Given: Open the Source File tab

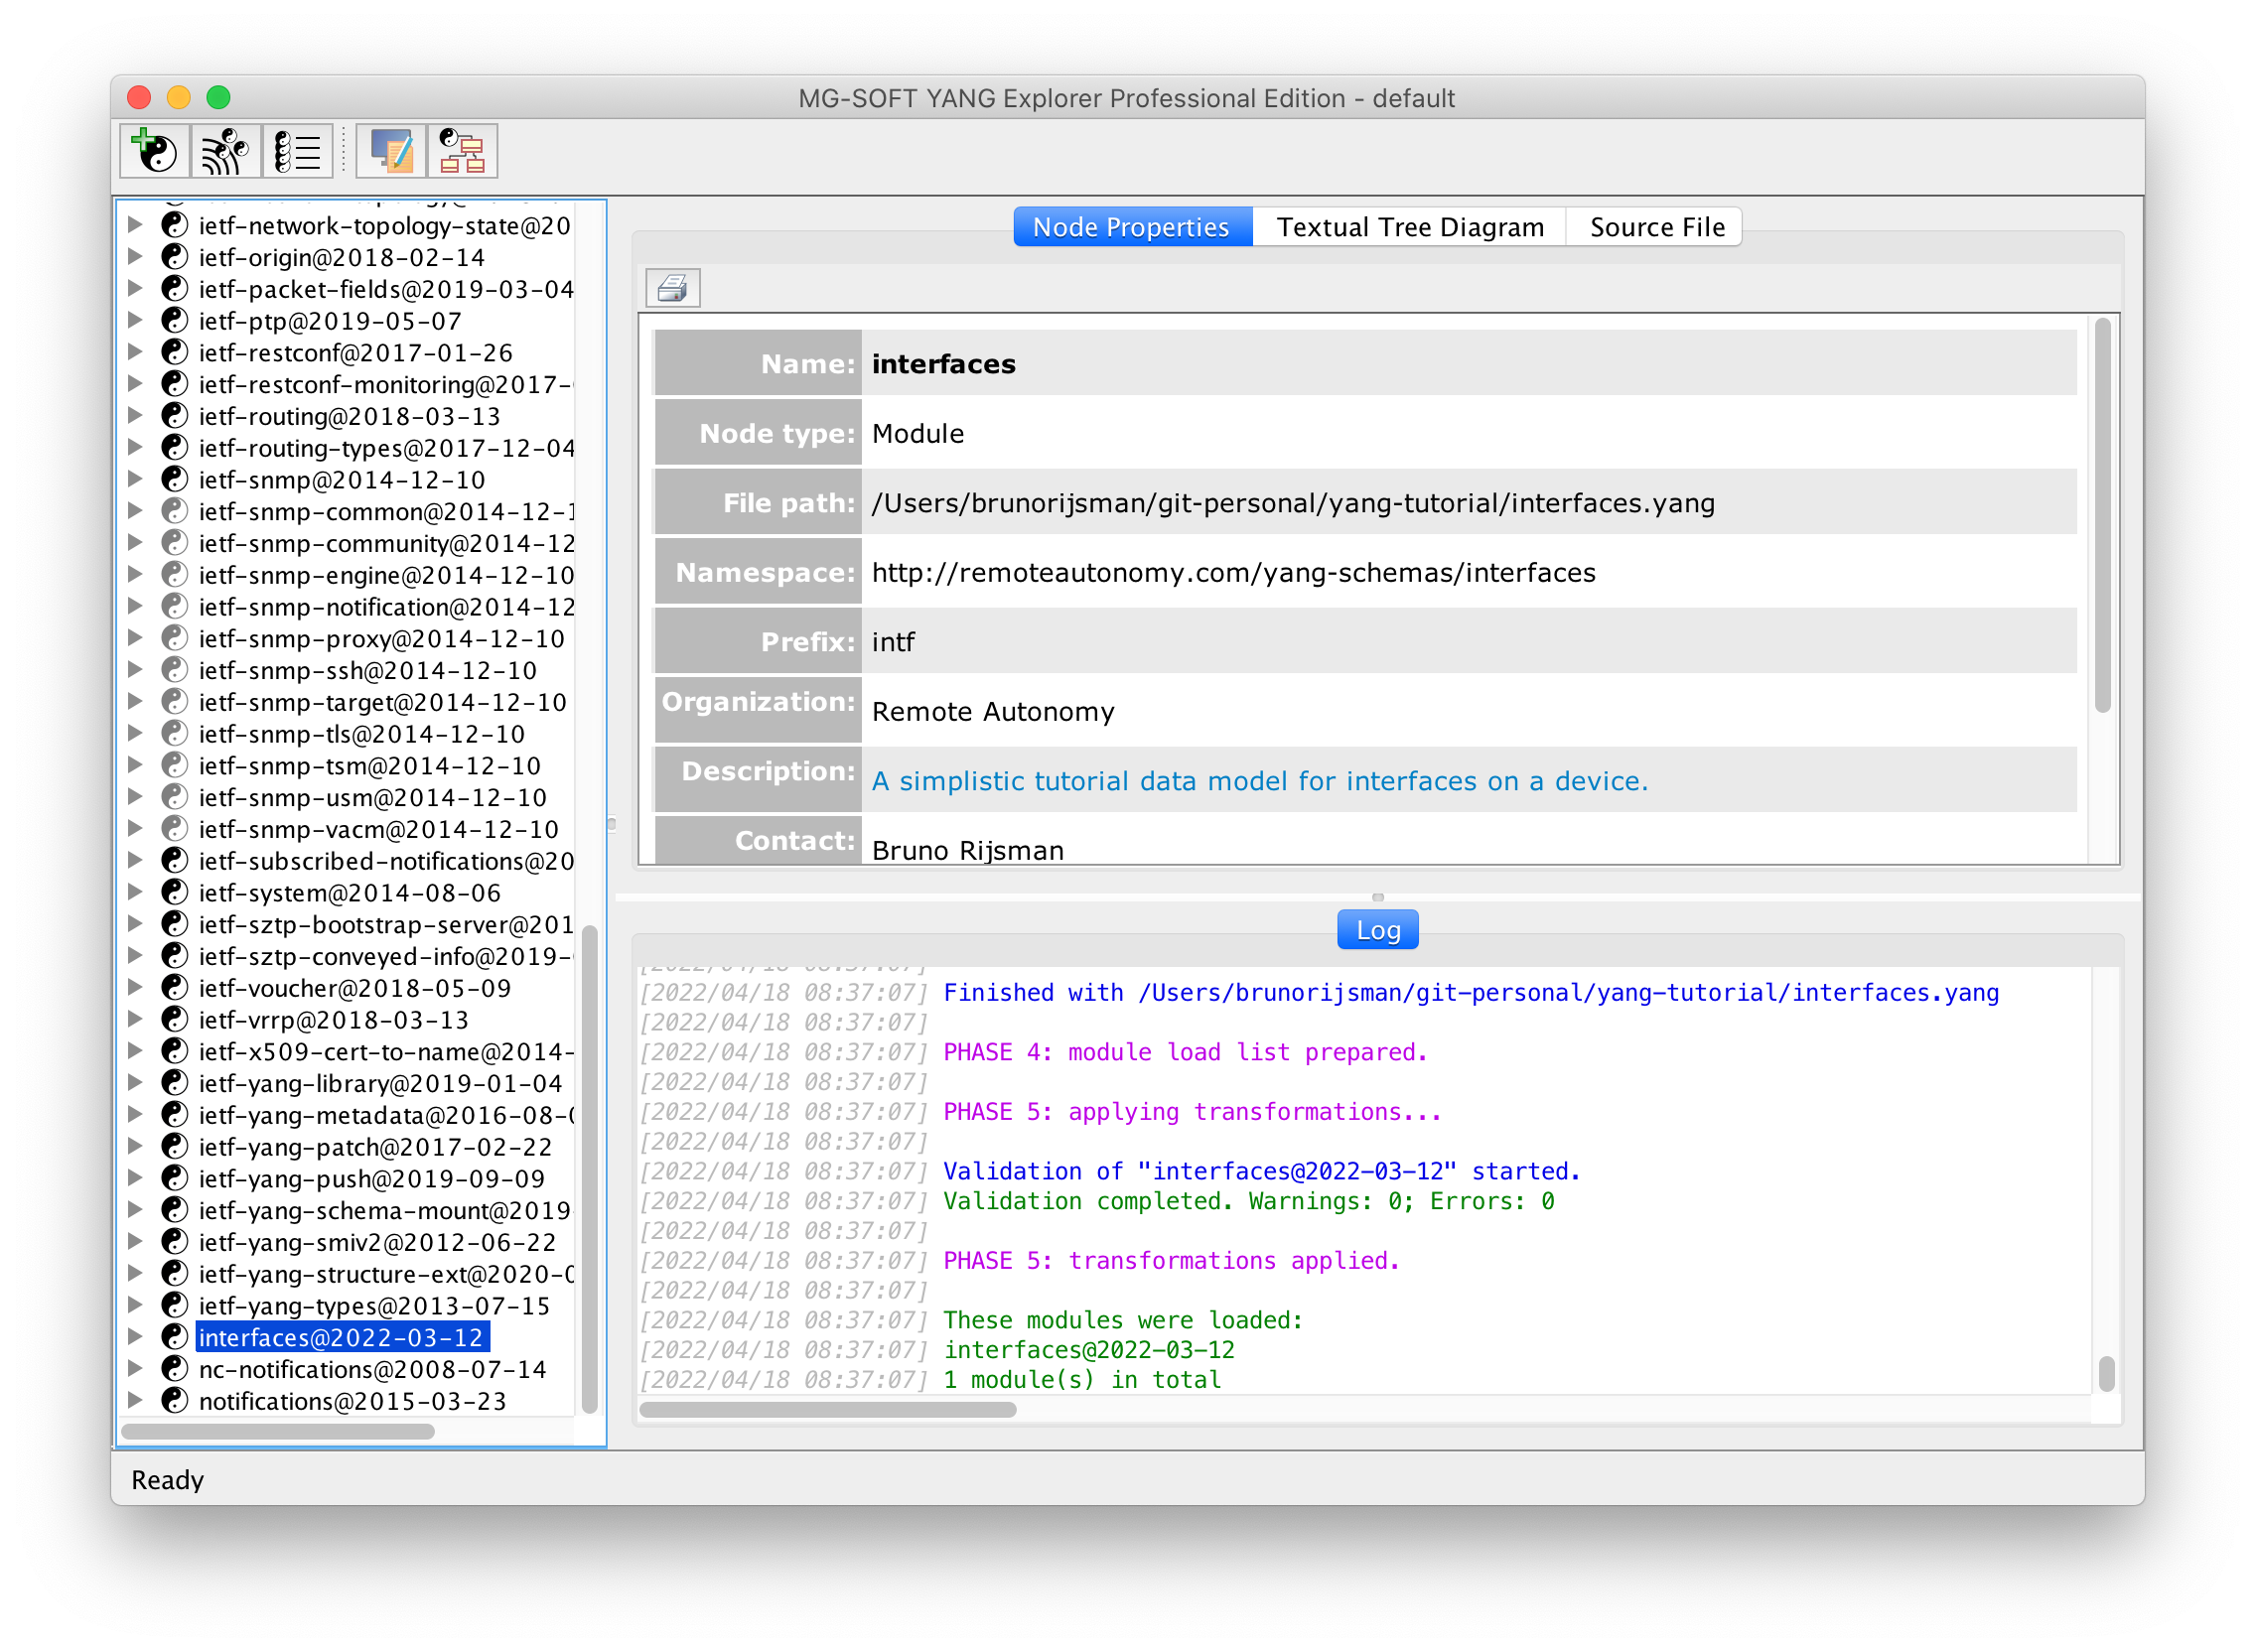Looking at the screenshot, I should click(1656, 227).
